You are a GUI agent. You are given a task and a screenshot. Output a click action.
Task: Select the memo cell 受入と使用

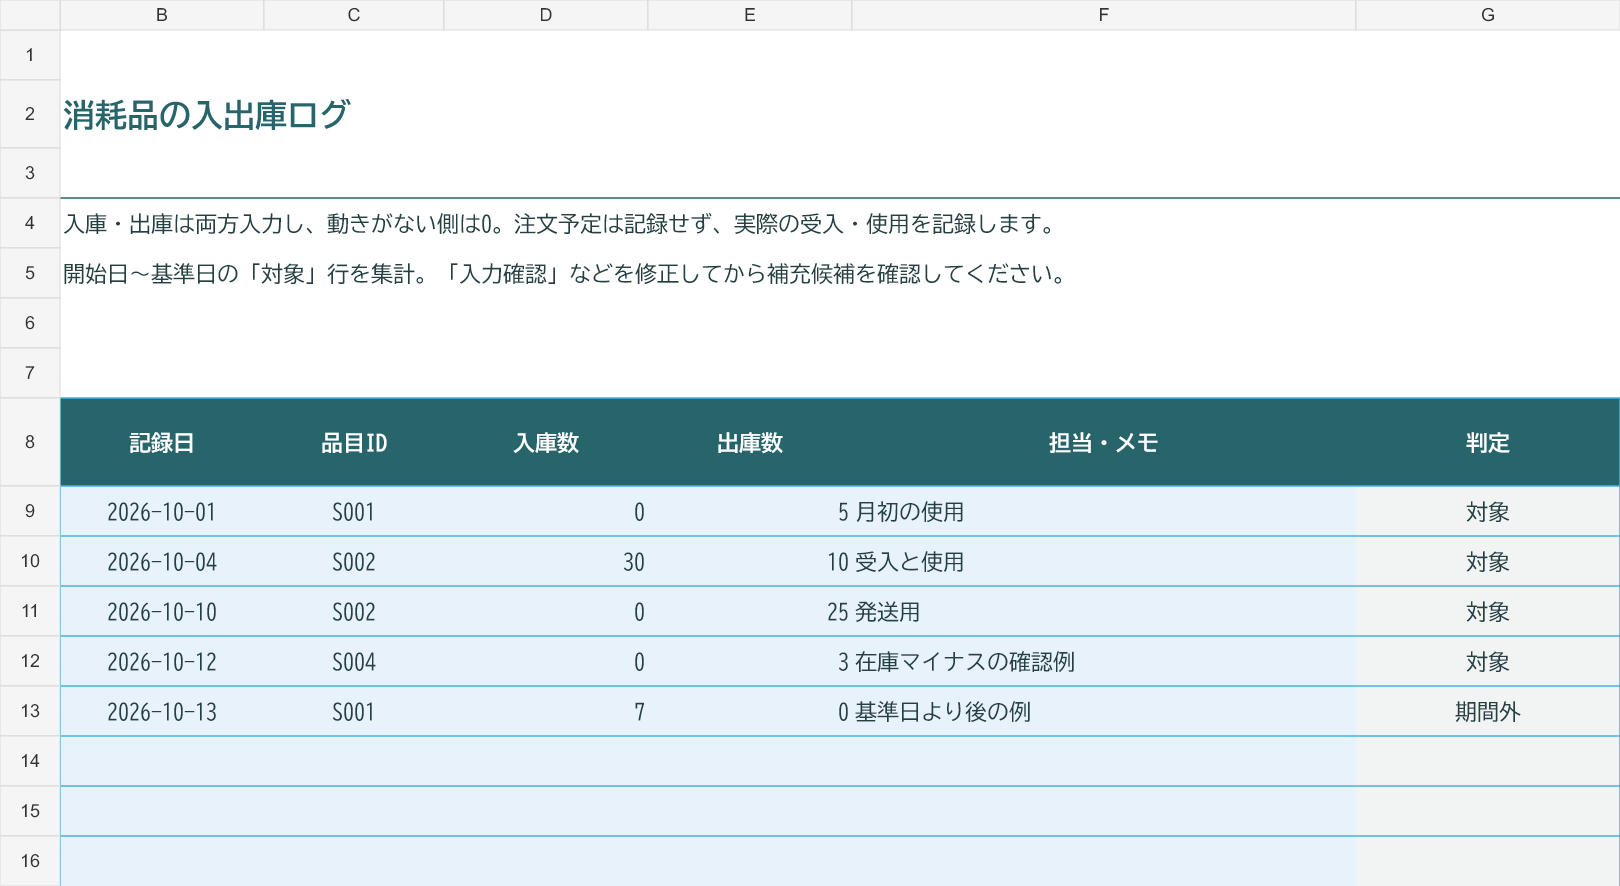[x=1104, y=562]
